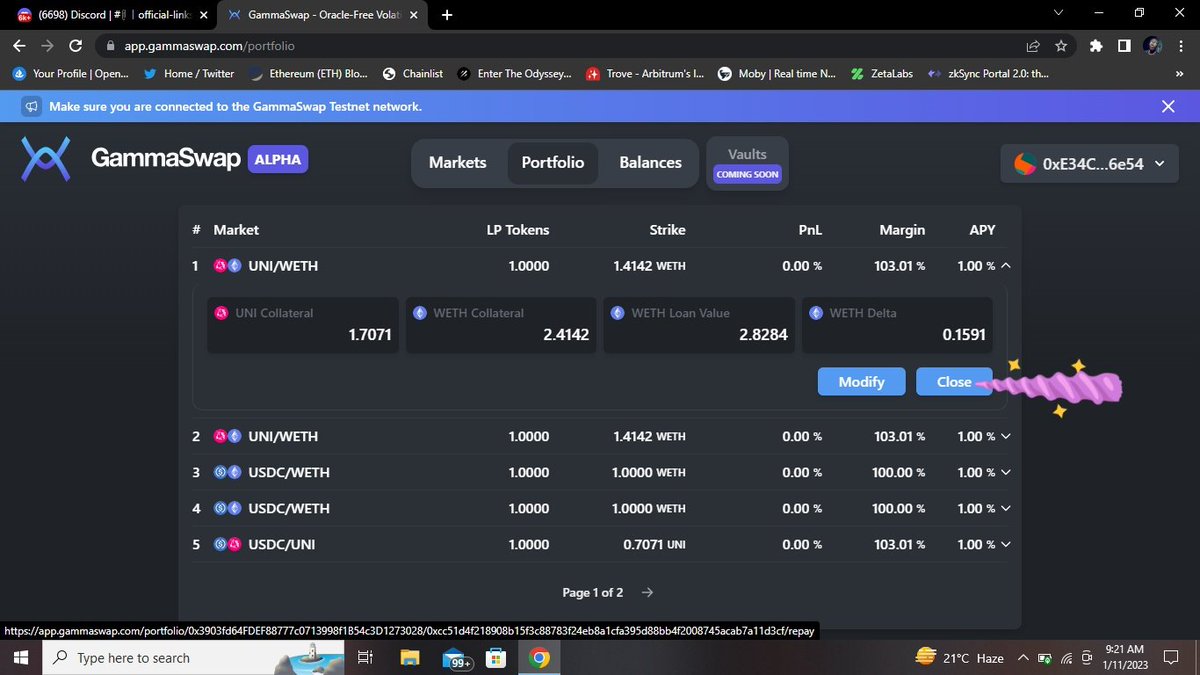Image resolution: width=1200 pixels, height=675 pixels.
Task: Expand the USDC/UNI position row
Action: point(1005,544)
